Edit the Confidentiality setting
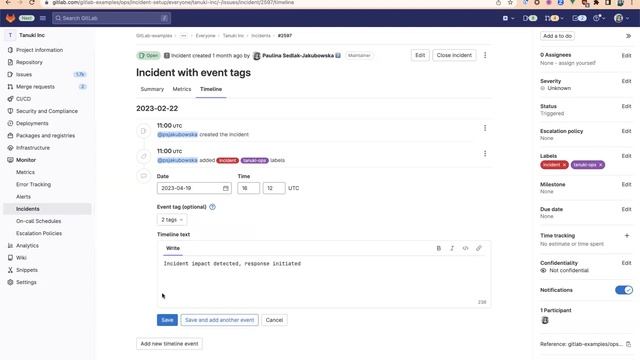This screenshot has height=360, width=640. coord(627,263)
